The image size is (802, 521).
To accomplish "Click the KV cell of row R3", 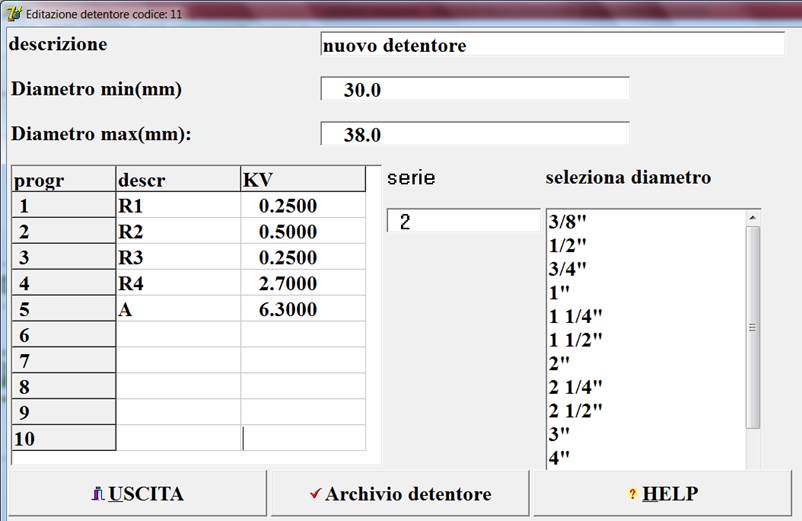I will [x=303, y=257].
